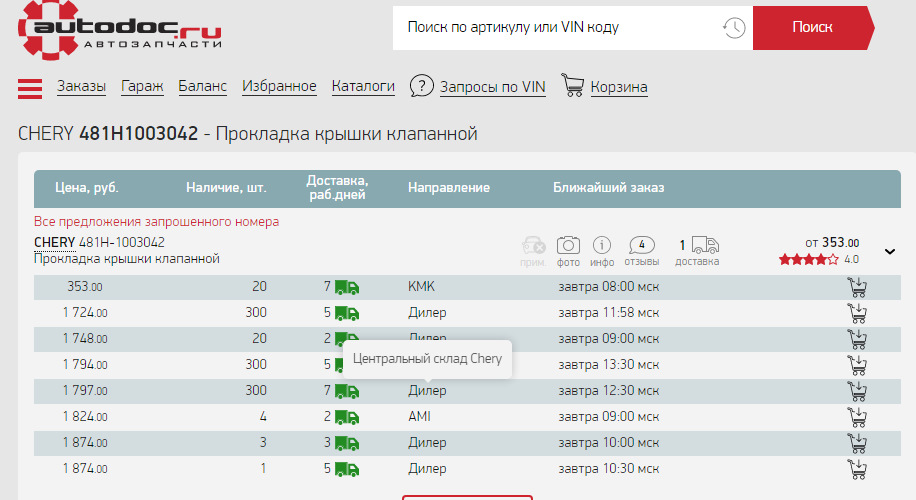Click the Наличие, шт. column header

coord(226,188)
